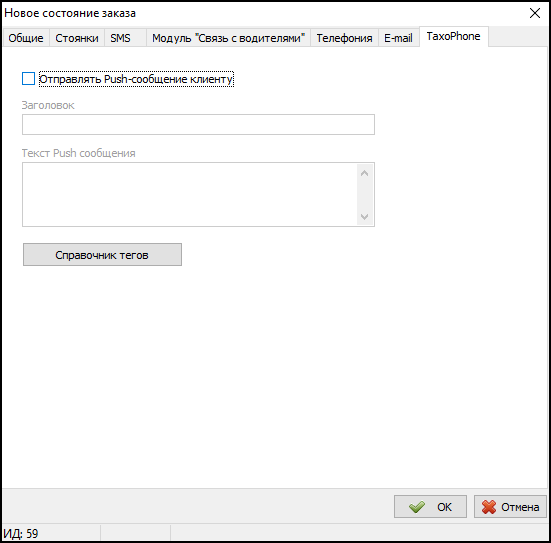Close the Новое состояние заказа dialog

click(x=534, y=13)
